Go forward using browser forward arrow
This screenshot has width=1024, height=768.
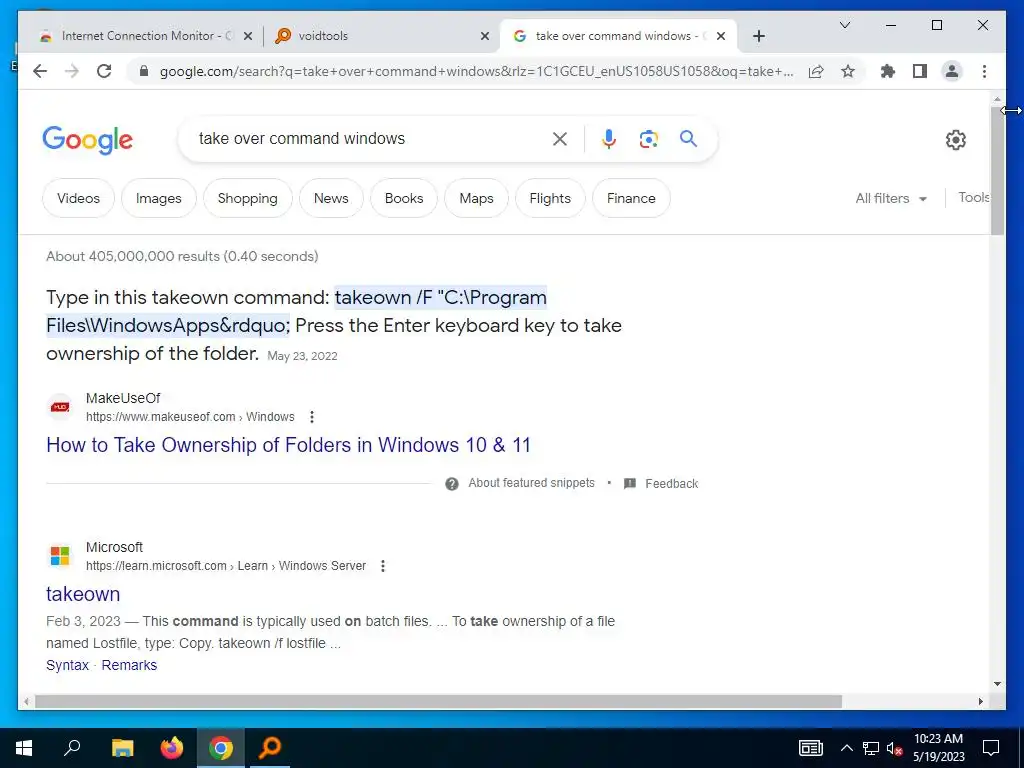pos(72,71)
